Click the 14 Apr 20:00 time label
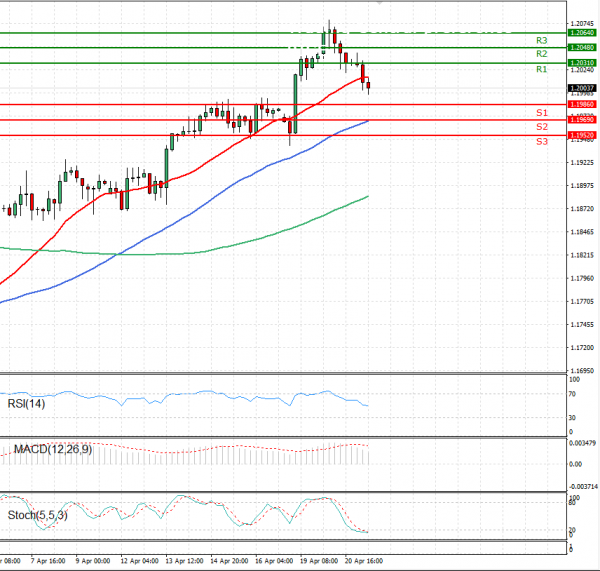 click(229, 561)
